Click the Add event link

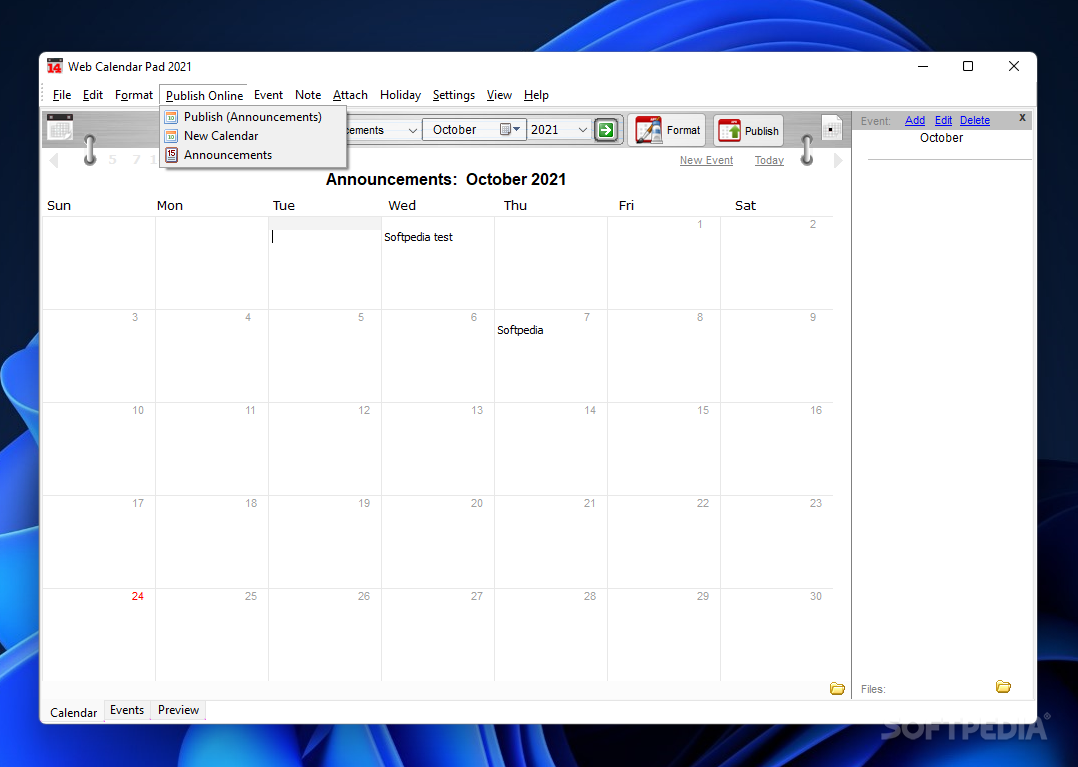914,120
